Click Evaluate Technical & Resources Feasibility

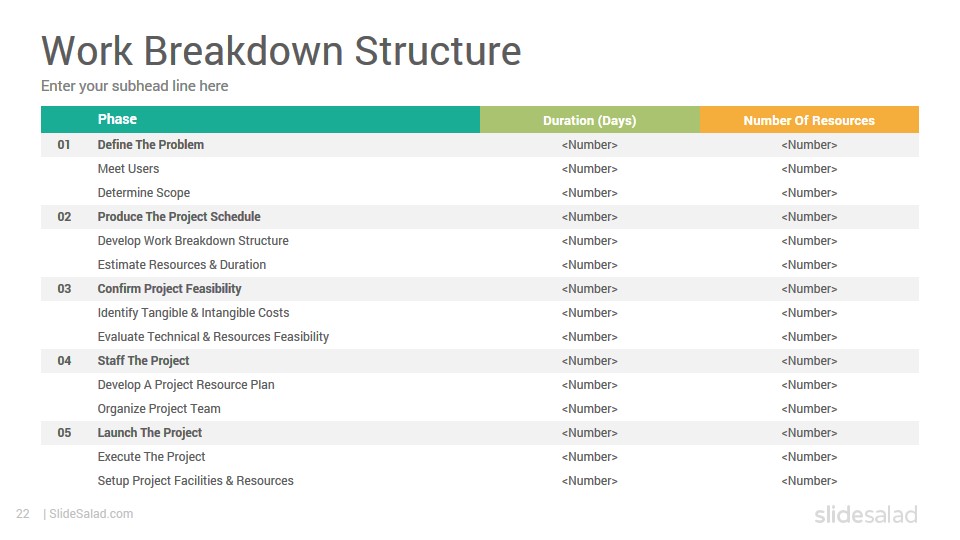213,337
